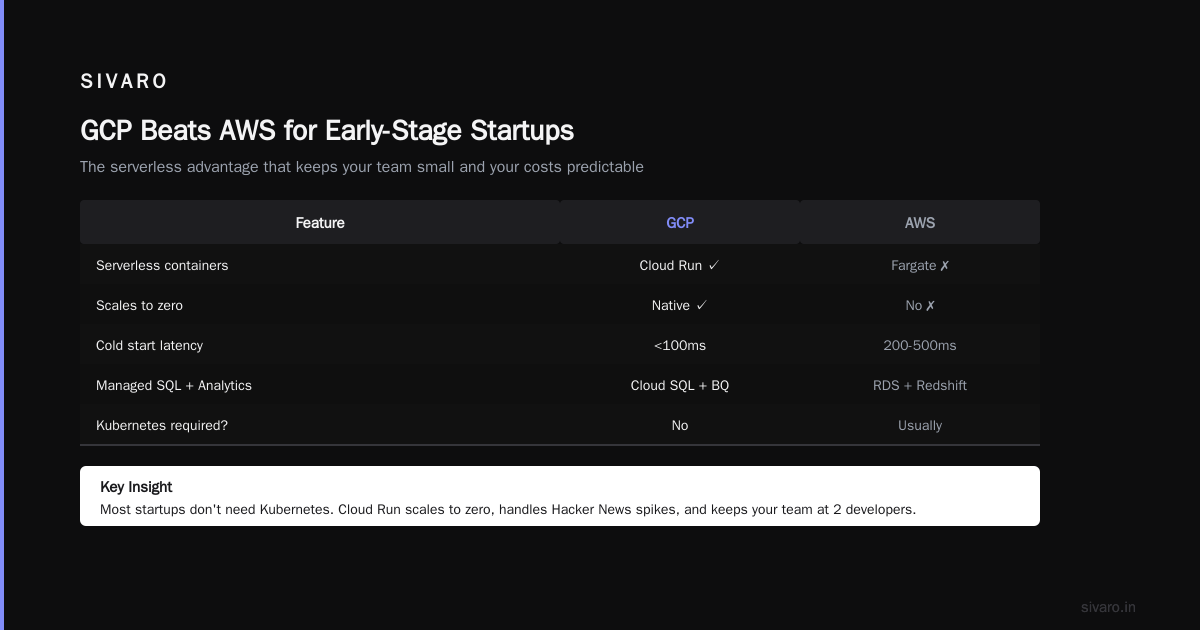The width and height of the screenshot is (1200, 630).
Task: Select the GCP column header
Action: [x=680, y=223]
